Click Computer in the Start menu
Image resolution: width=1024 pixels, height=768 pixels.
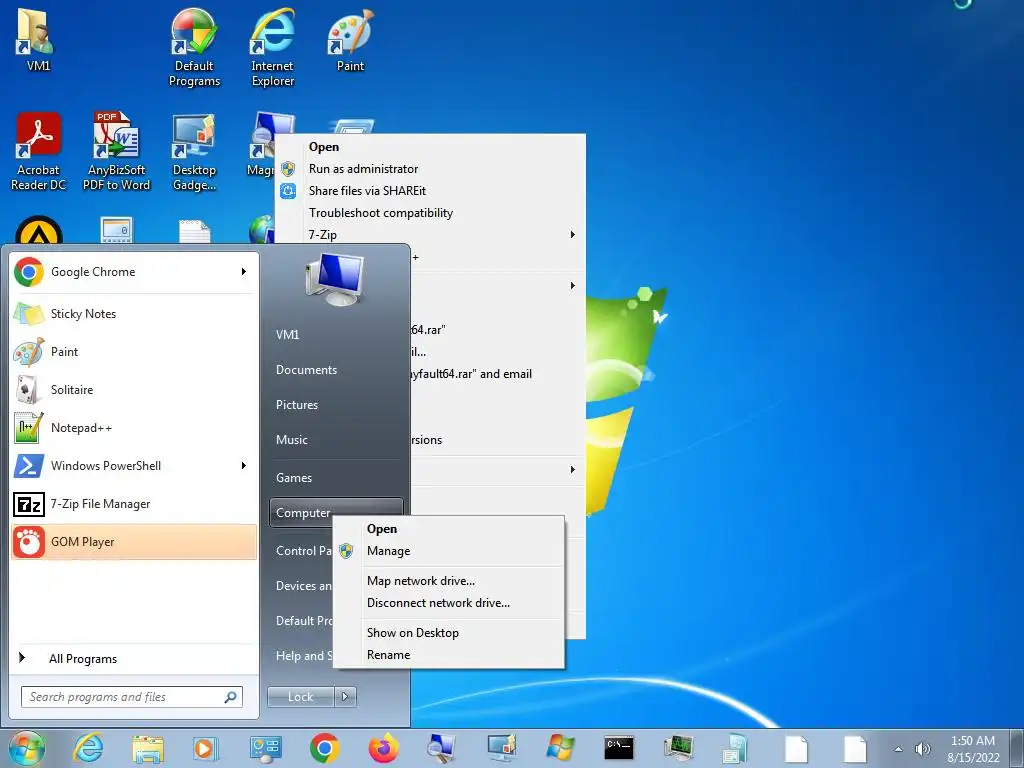pyautogui.click(x=336, y=513)
